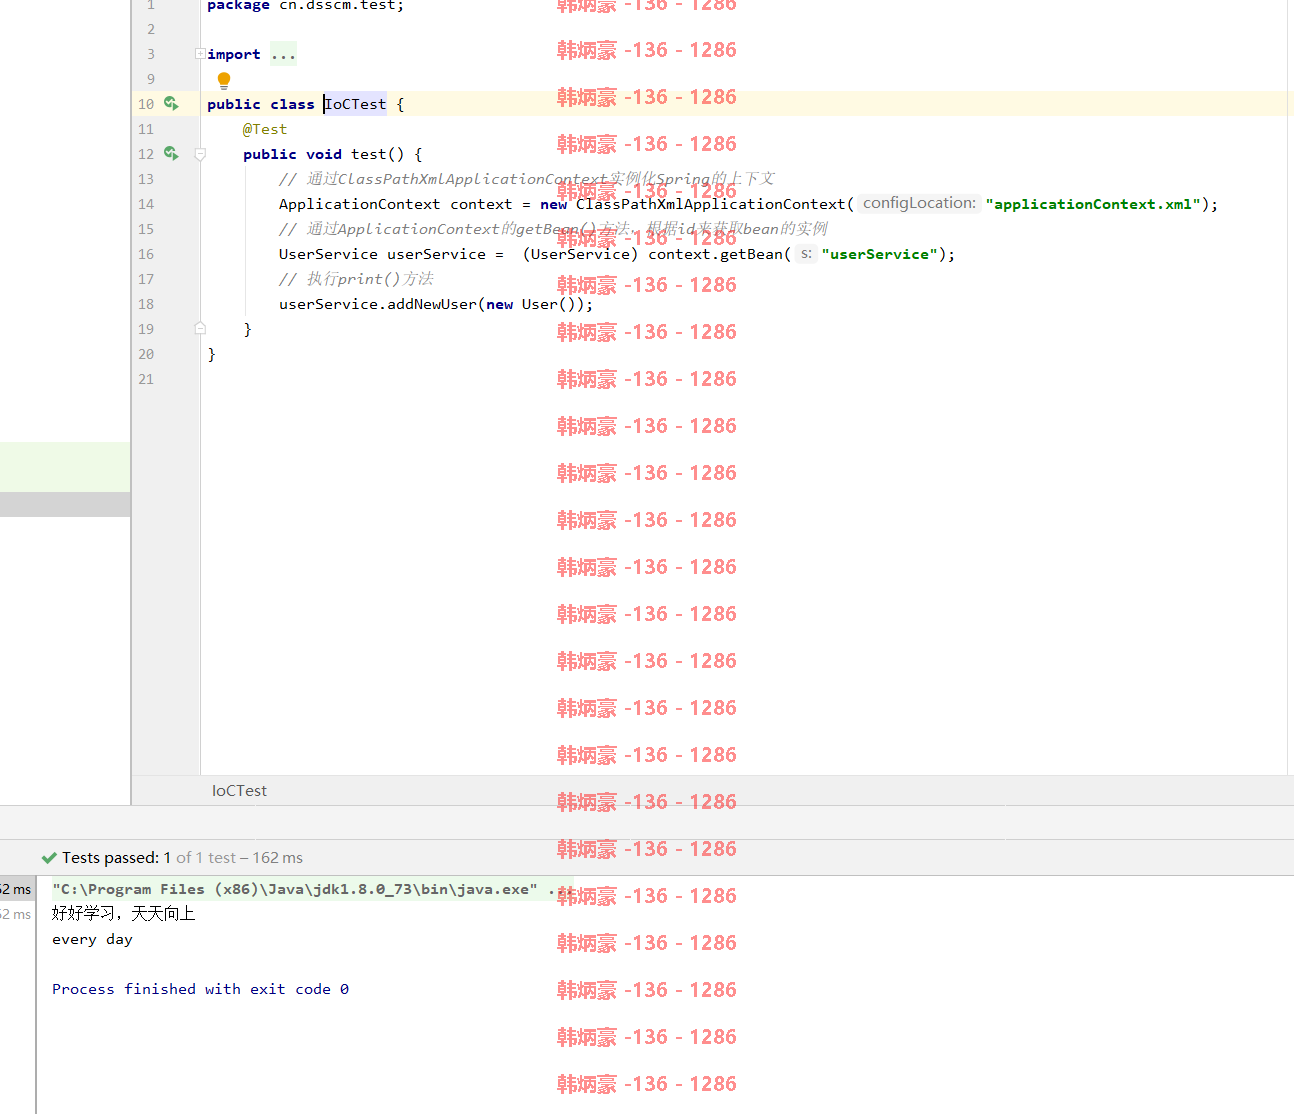Click line number 18 in the gutter
The image size is (1294, 1114).
coord(146,304)
